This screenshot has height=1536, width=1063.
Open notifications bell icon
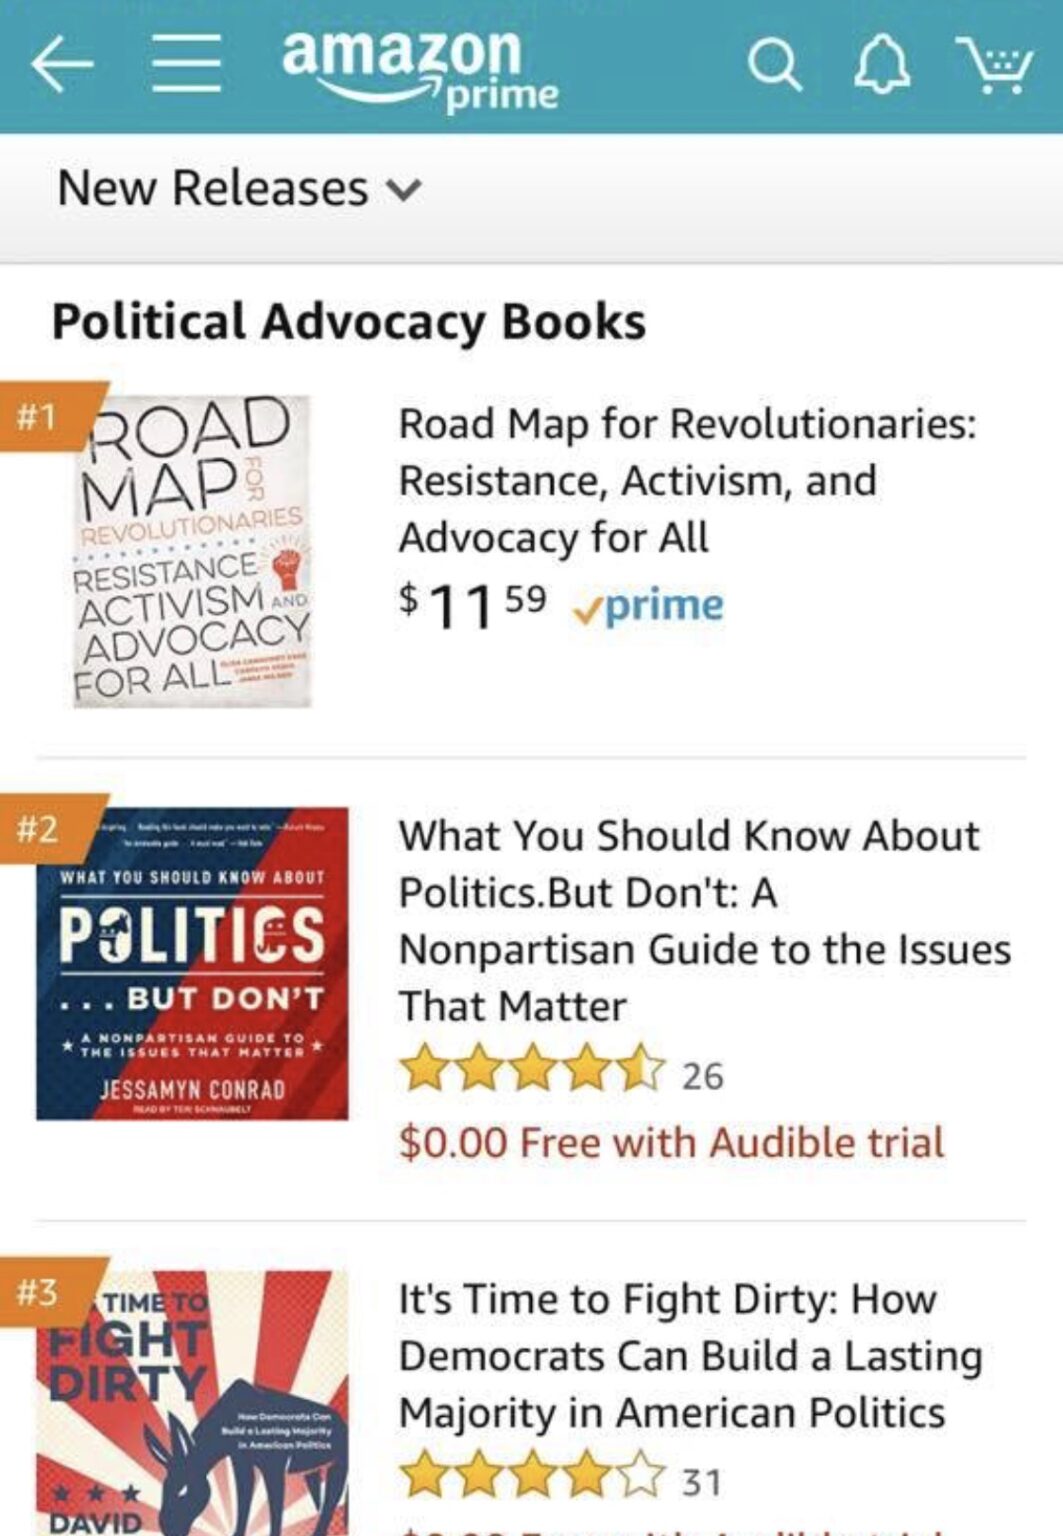[882, 67]
